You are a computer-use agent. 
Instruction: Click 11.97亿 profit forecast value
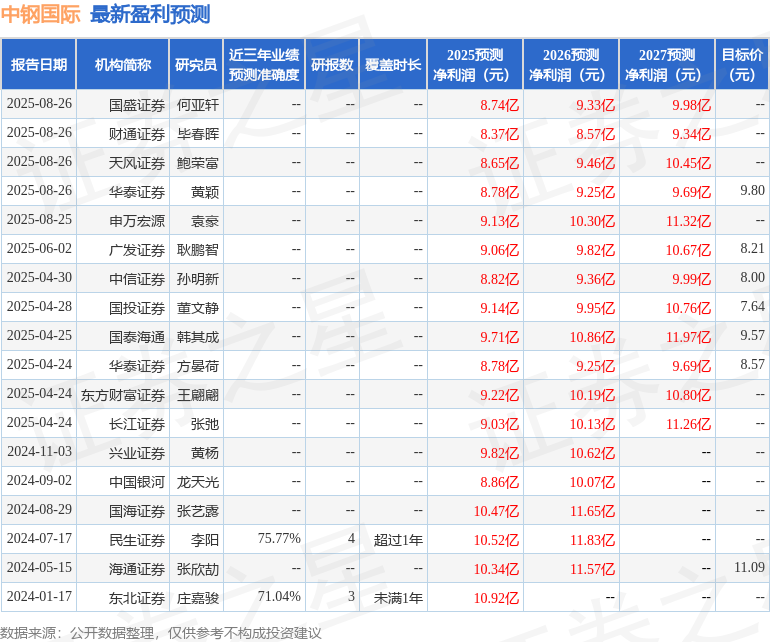[x=688, y=337]
